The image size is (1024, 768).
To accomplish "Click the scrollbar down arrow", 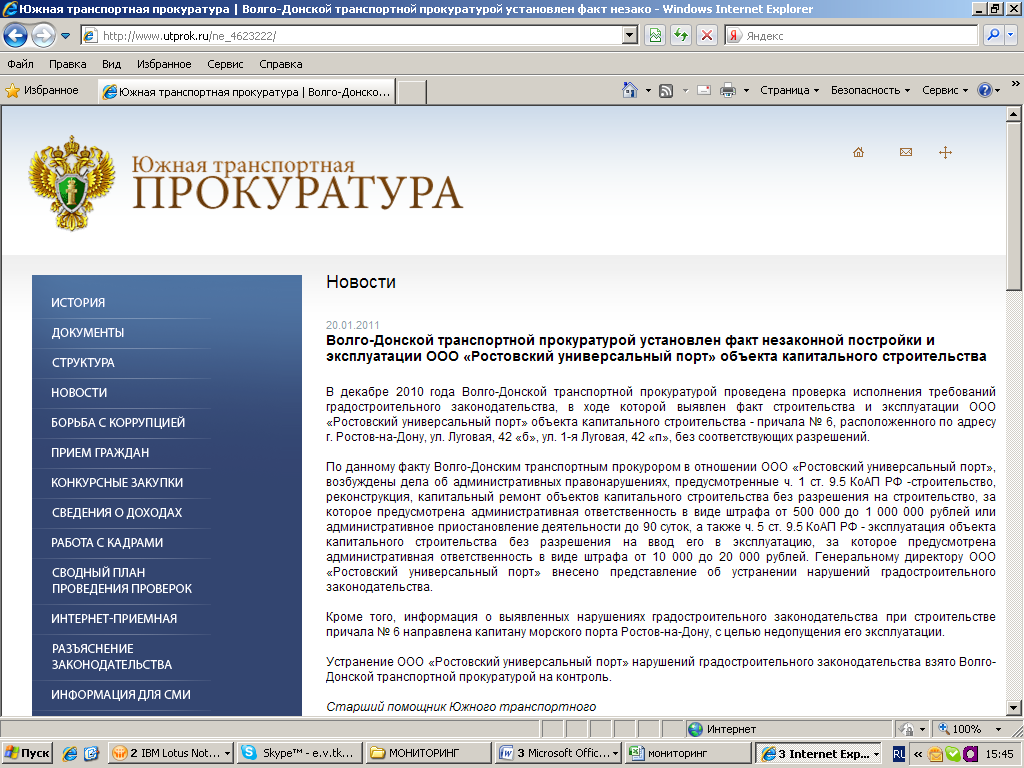I will (x=1014, y=707).
